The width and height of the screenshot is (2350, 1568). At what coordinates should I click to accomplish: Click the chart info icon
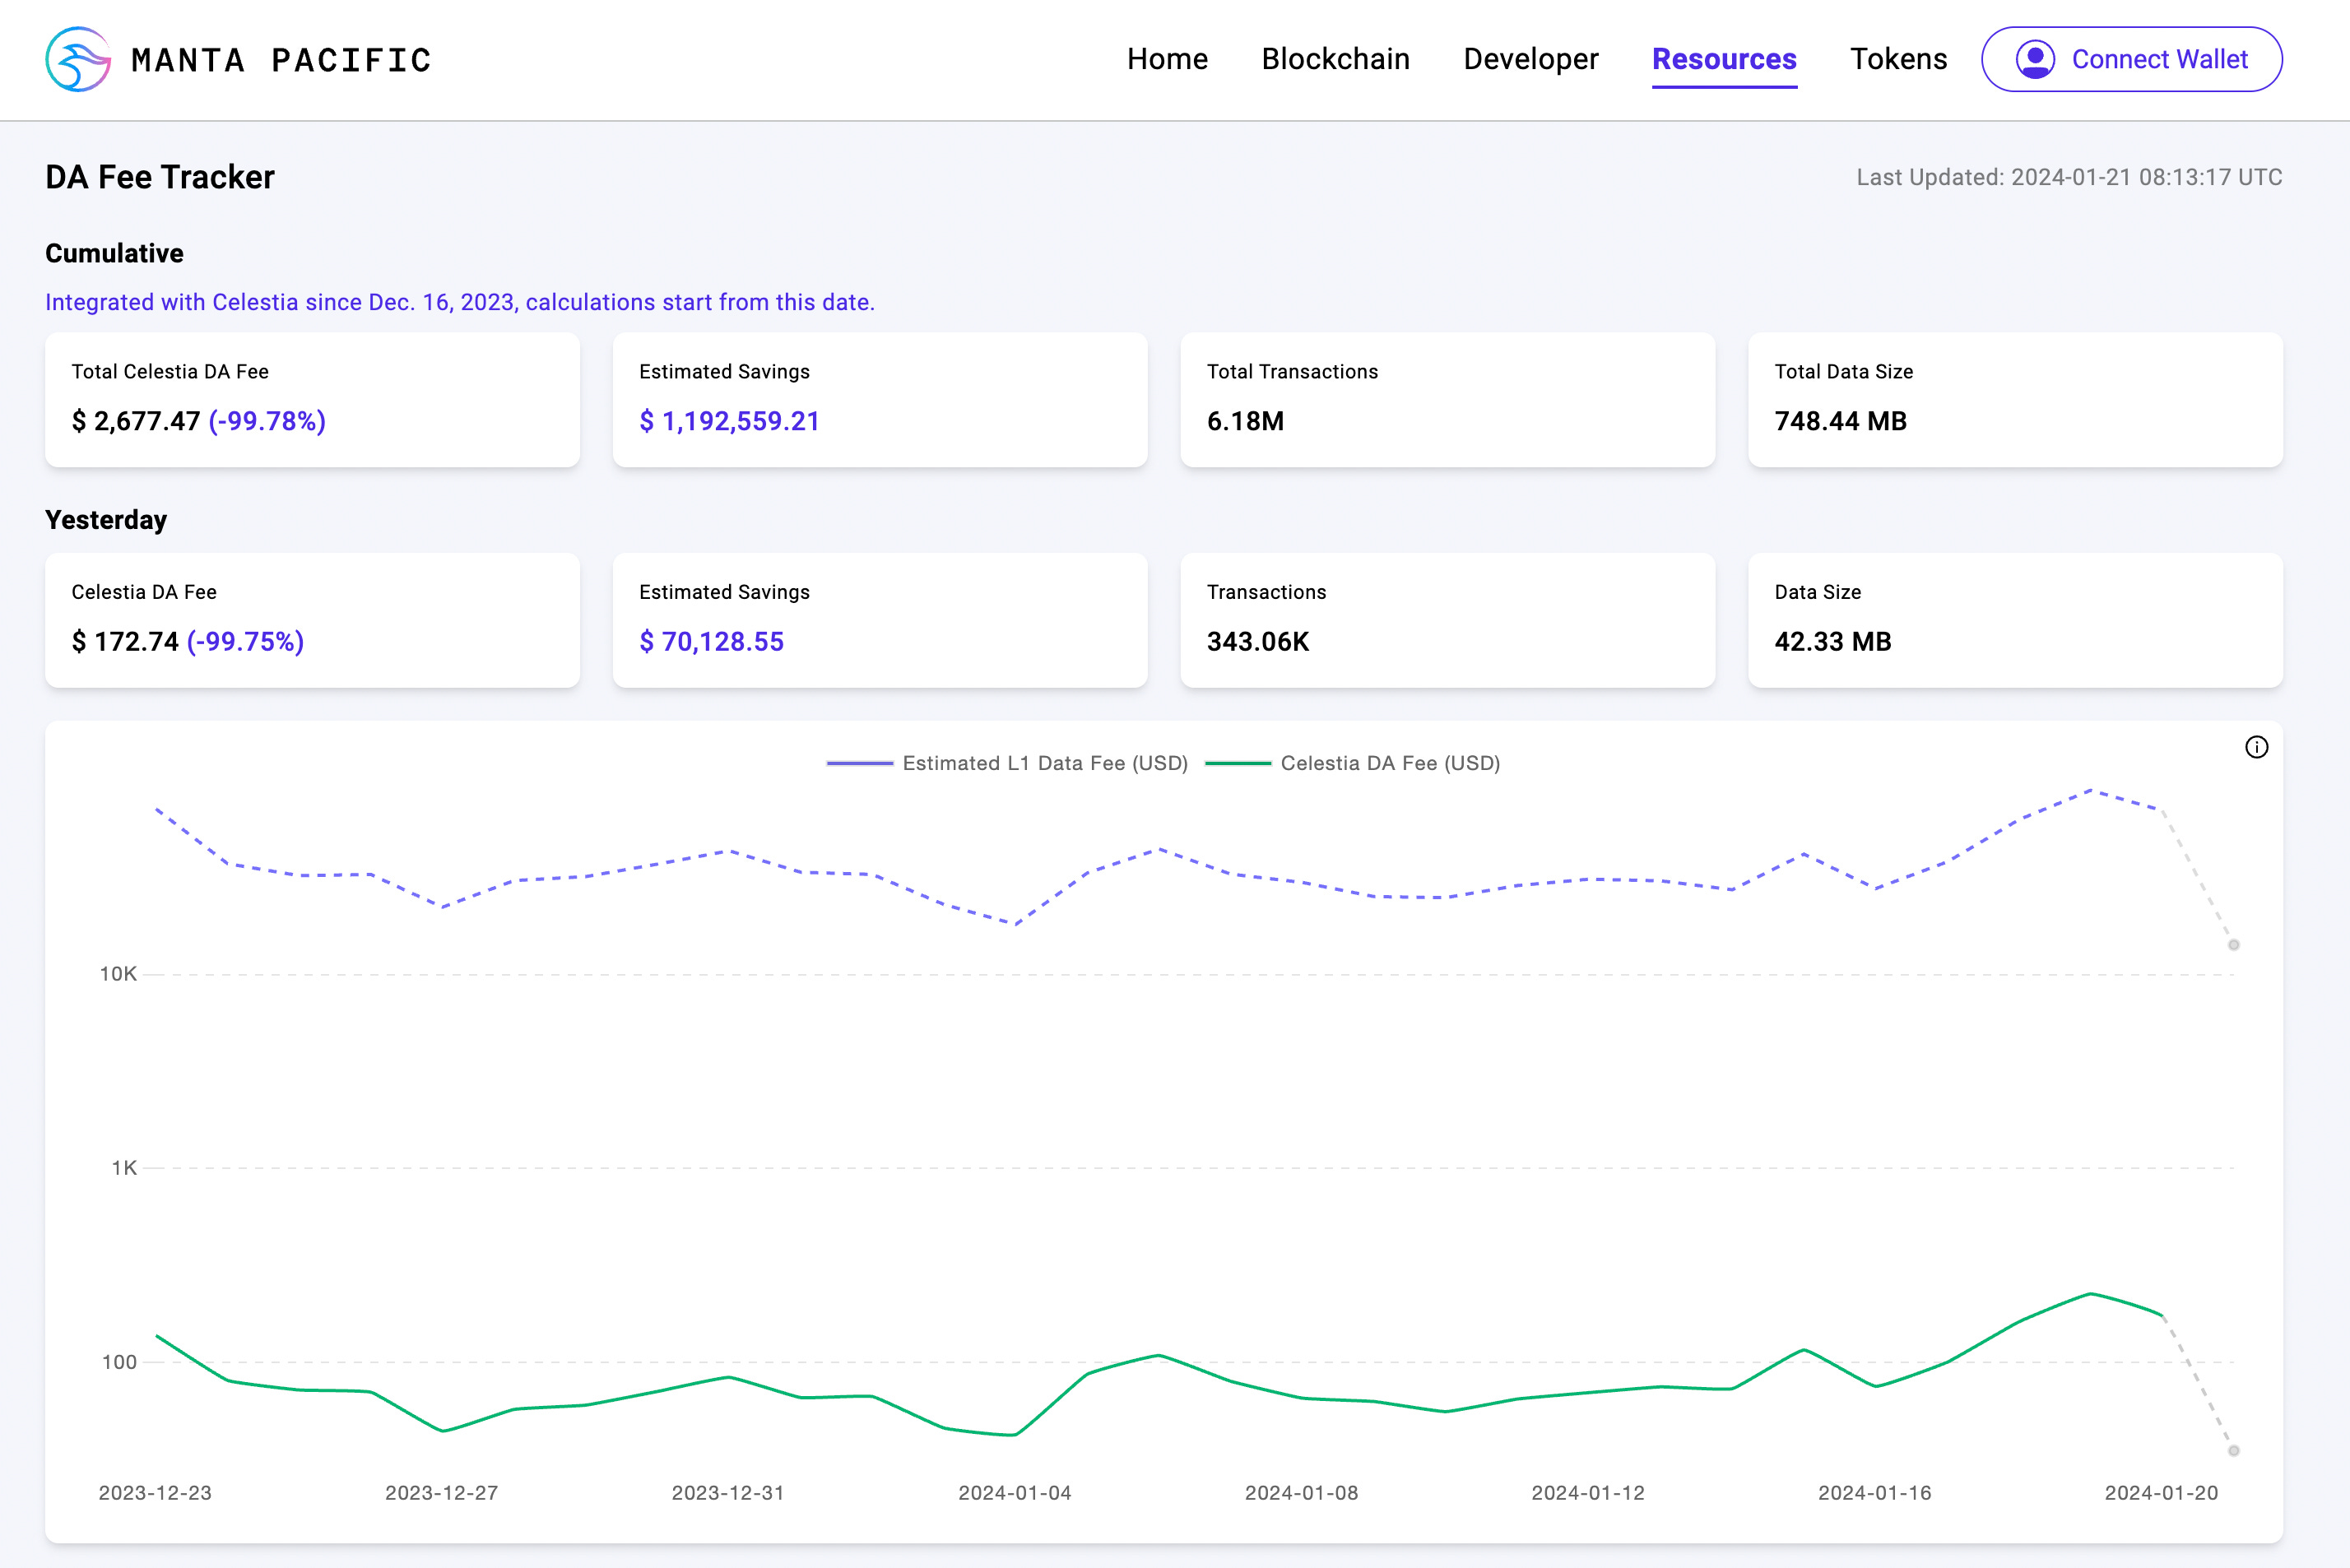2256,747
